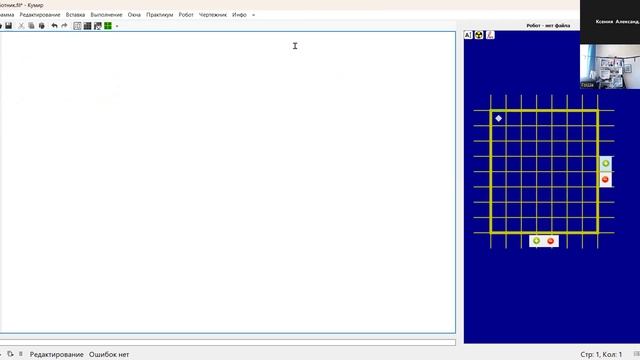Click the status bar arrow icon at left
Image resolution: width=640 pixels, height=360 pixels.
[10, 354]
